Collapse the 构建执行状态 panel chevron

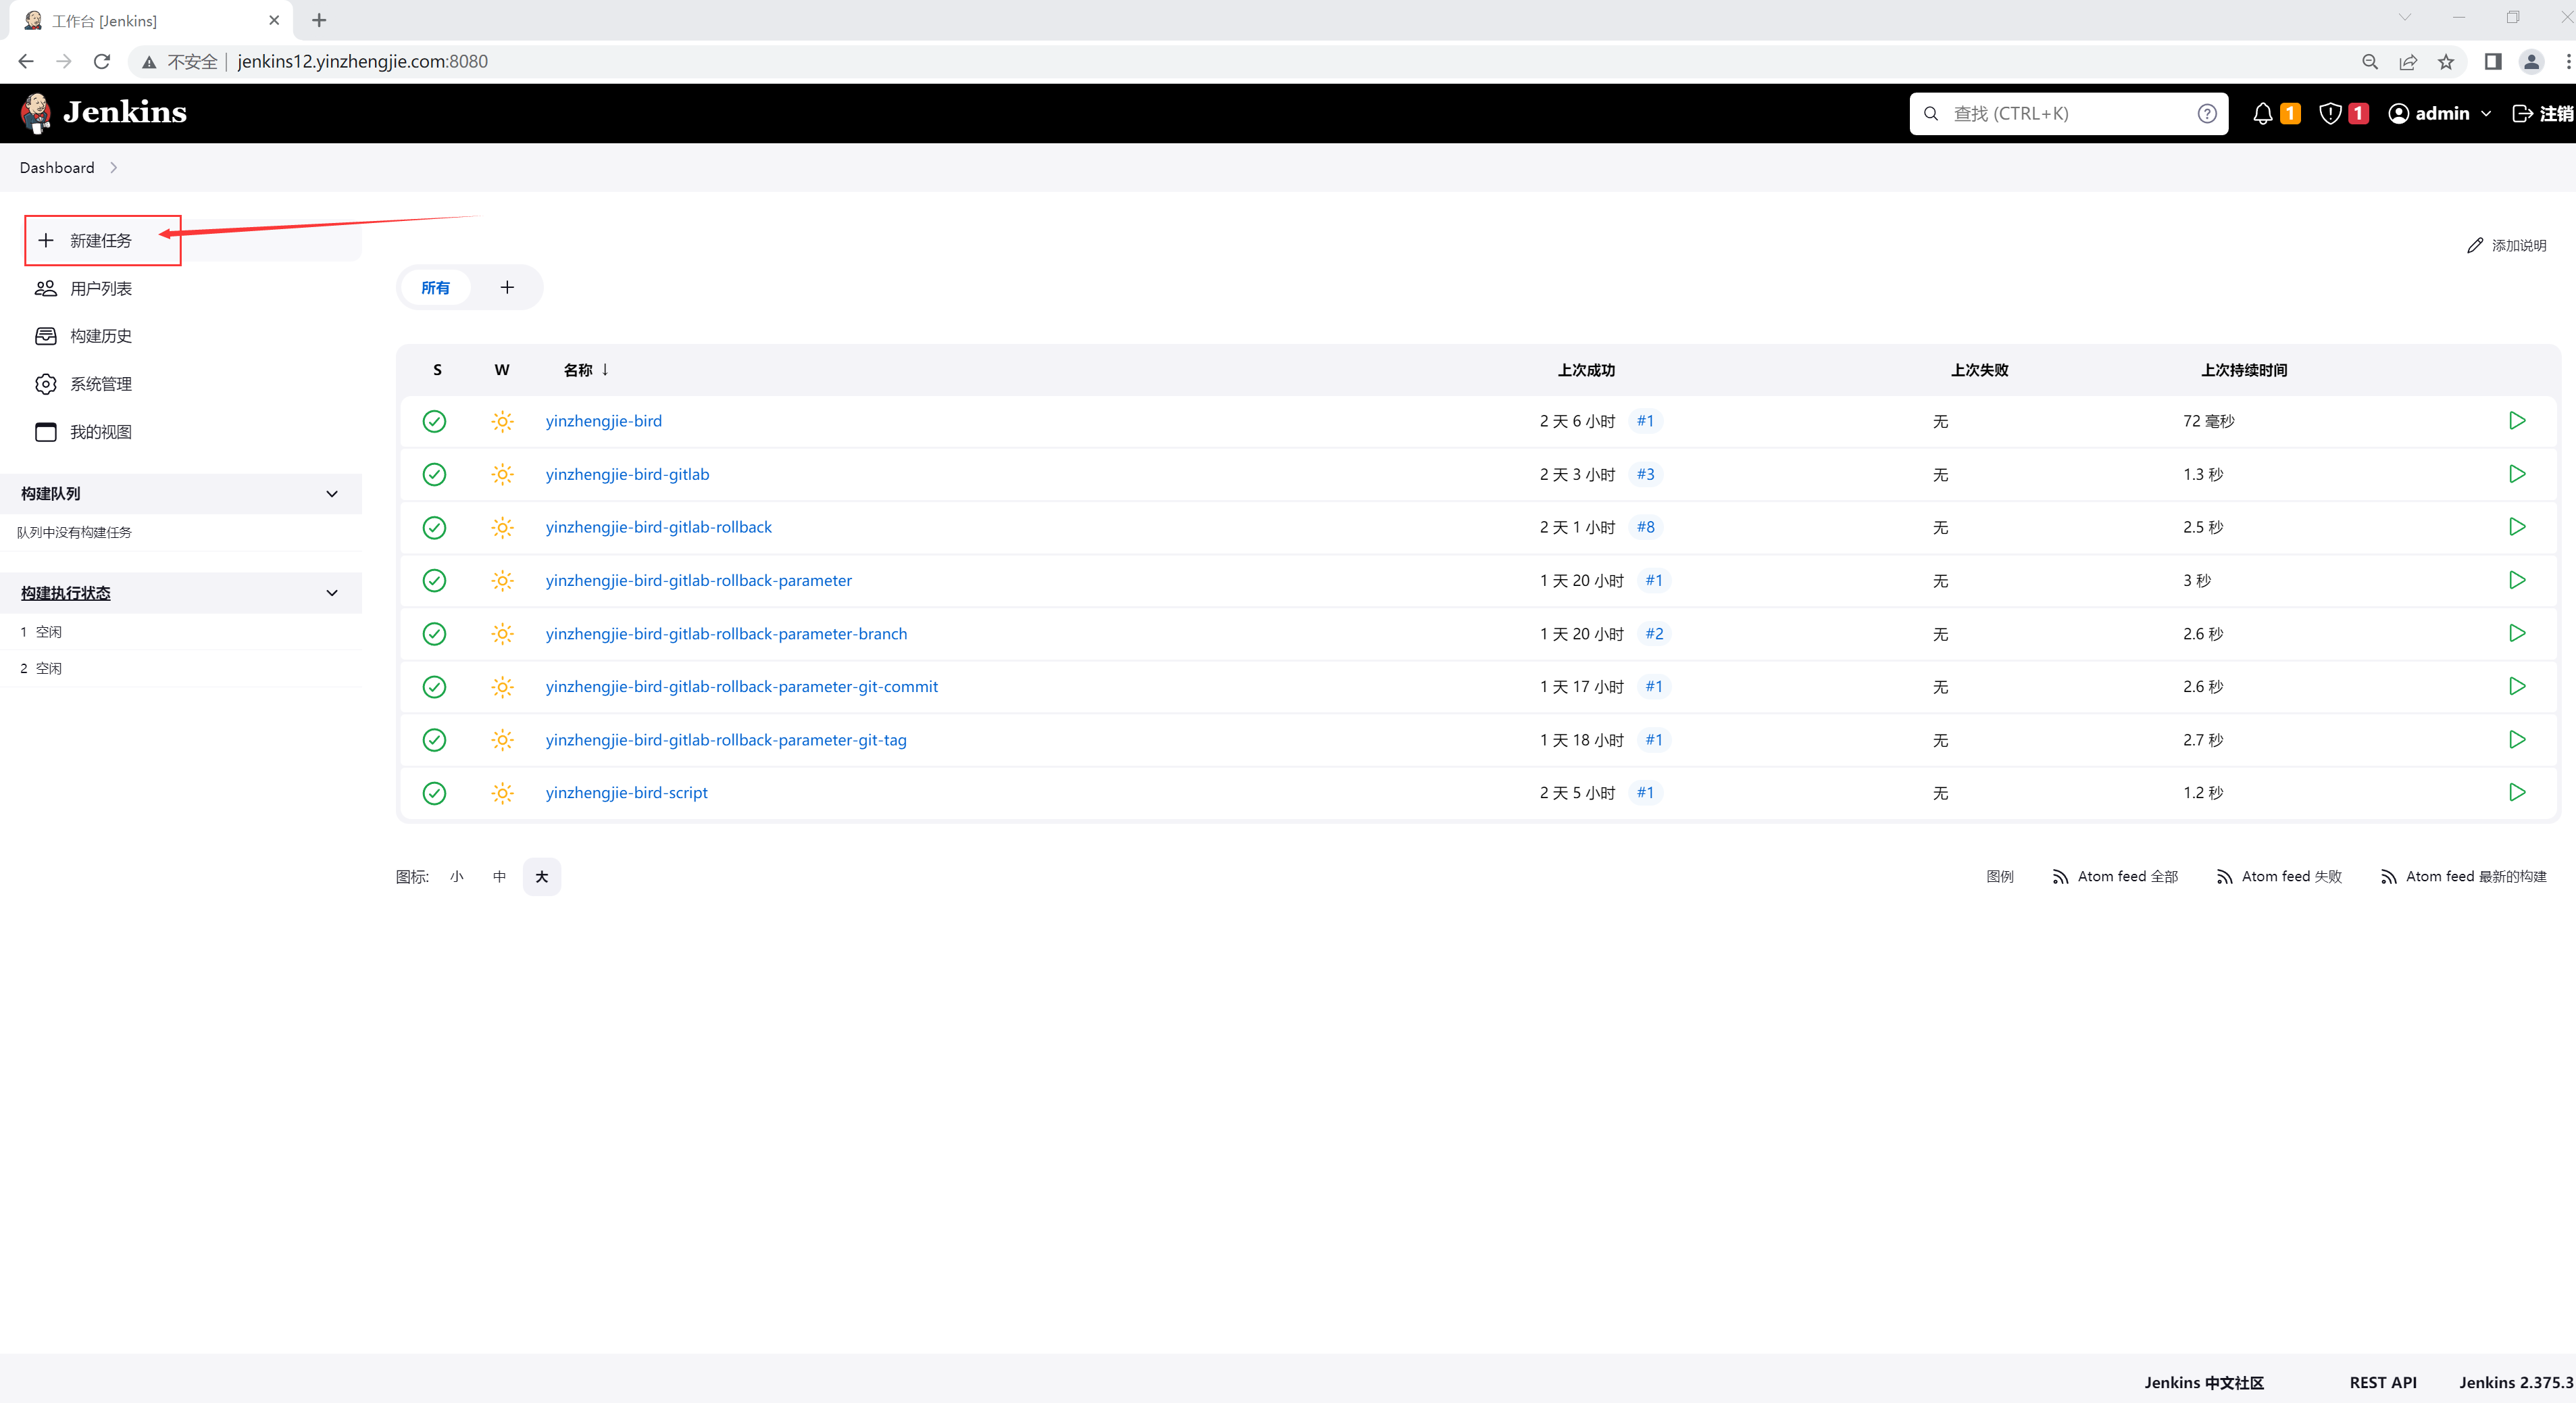(x=332, y=593)
